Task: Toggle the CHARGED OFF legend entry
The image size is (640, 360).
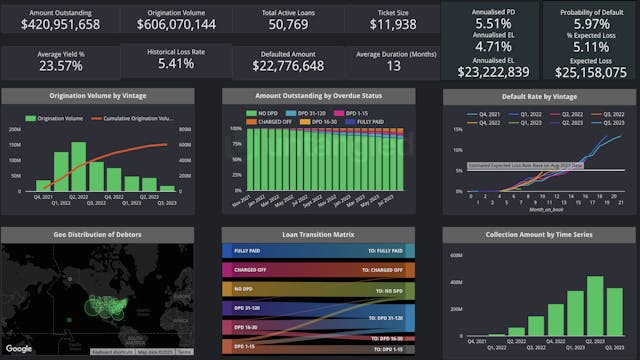Action: pos(269,122)
